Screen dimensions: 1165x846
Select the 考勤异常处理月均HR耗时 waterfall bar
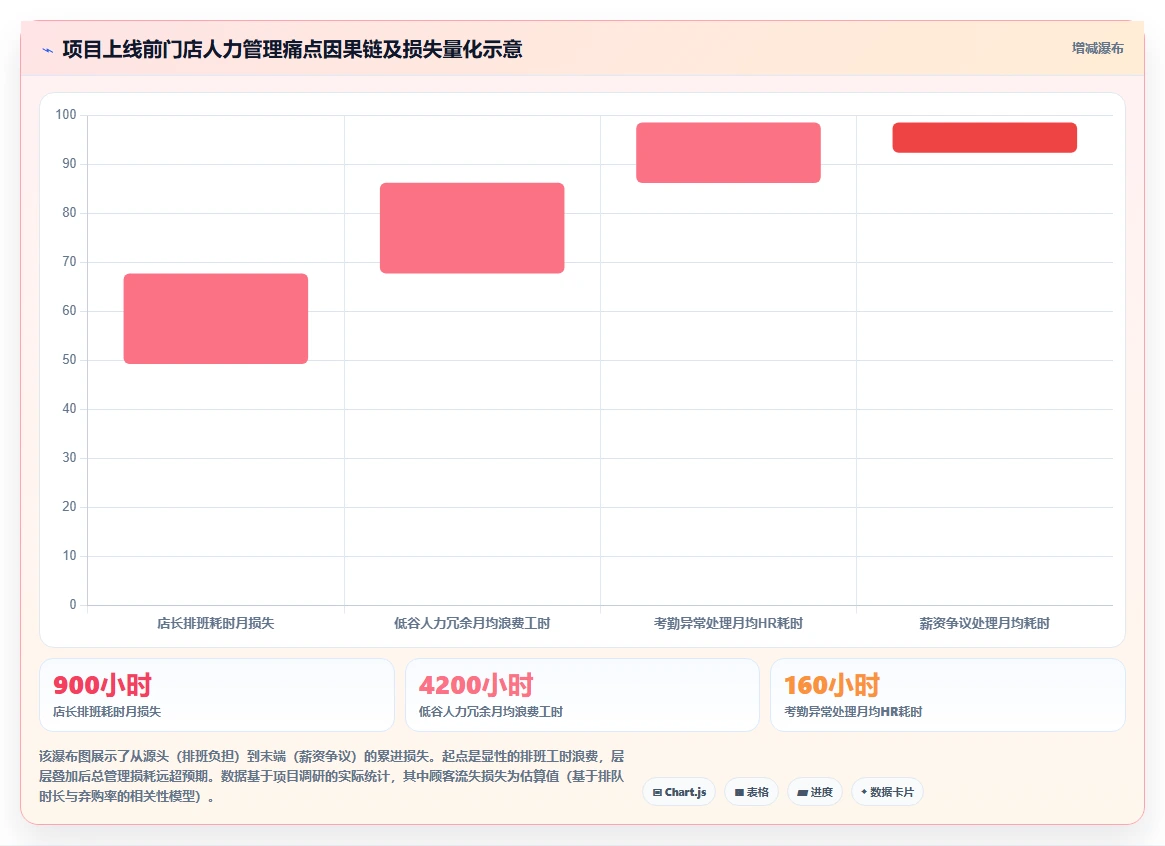[728, 152]
